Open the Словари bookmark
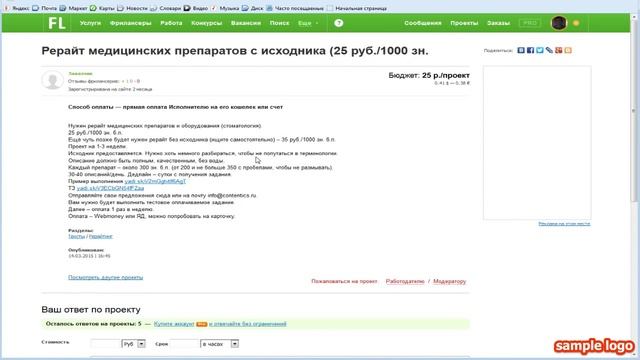 [x=165, y=8]
